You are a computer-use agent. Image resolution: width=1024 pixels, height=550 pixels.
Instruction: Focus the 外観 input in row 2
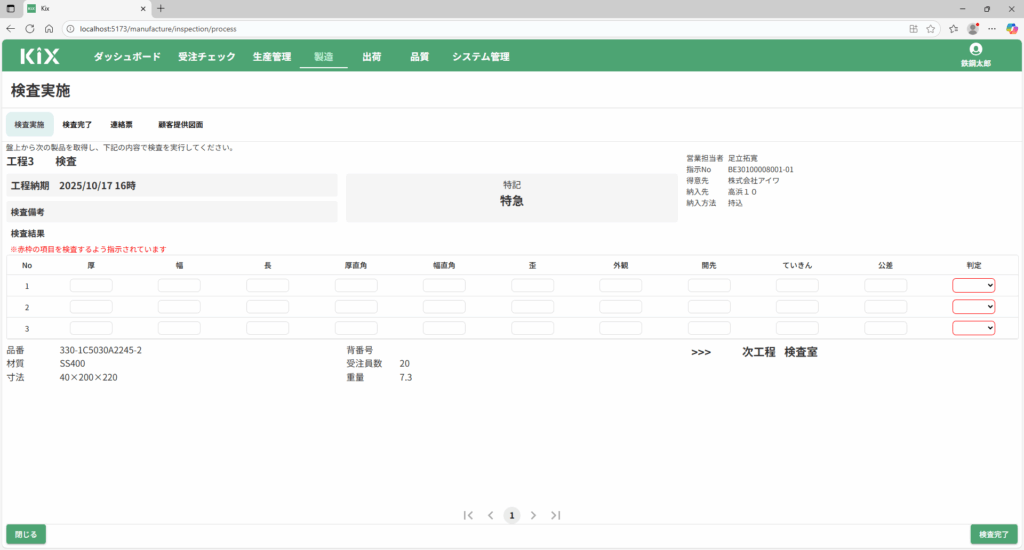pyautogui.click(x=621, y=307)
